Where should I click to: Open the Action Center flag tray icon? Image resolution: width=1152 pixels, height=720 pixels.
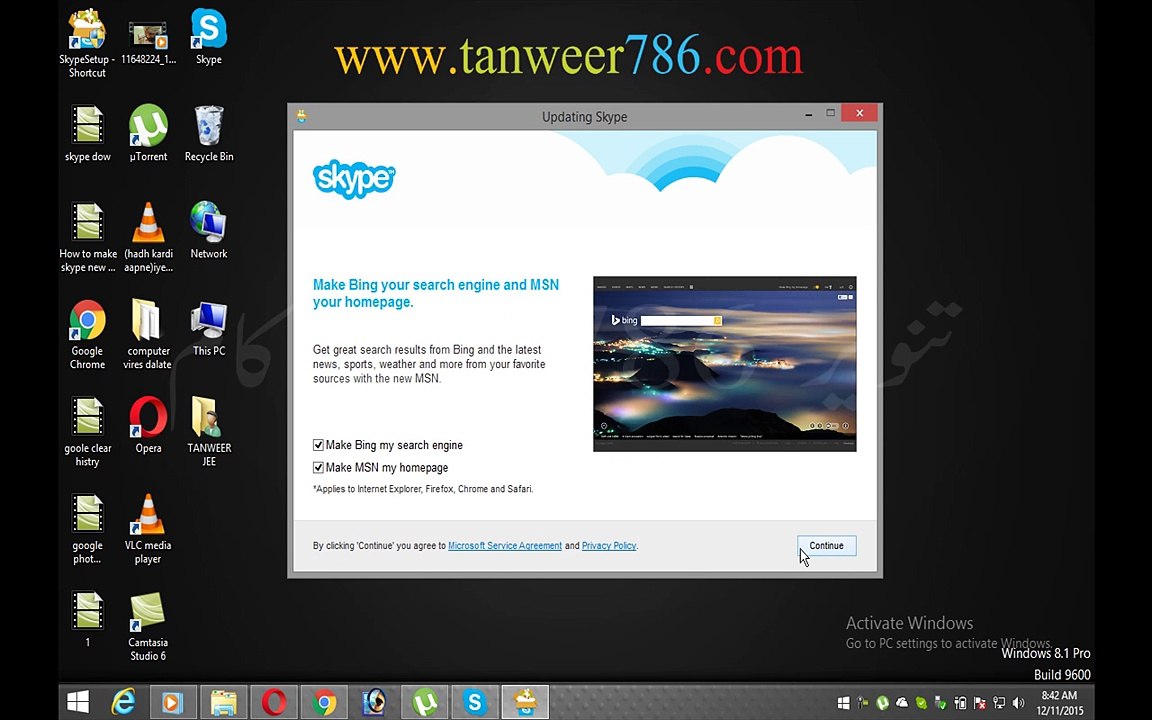pyautogui.click(x=980, y=703)
